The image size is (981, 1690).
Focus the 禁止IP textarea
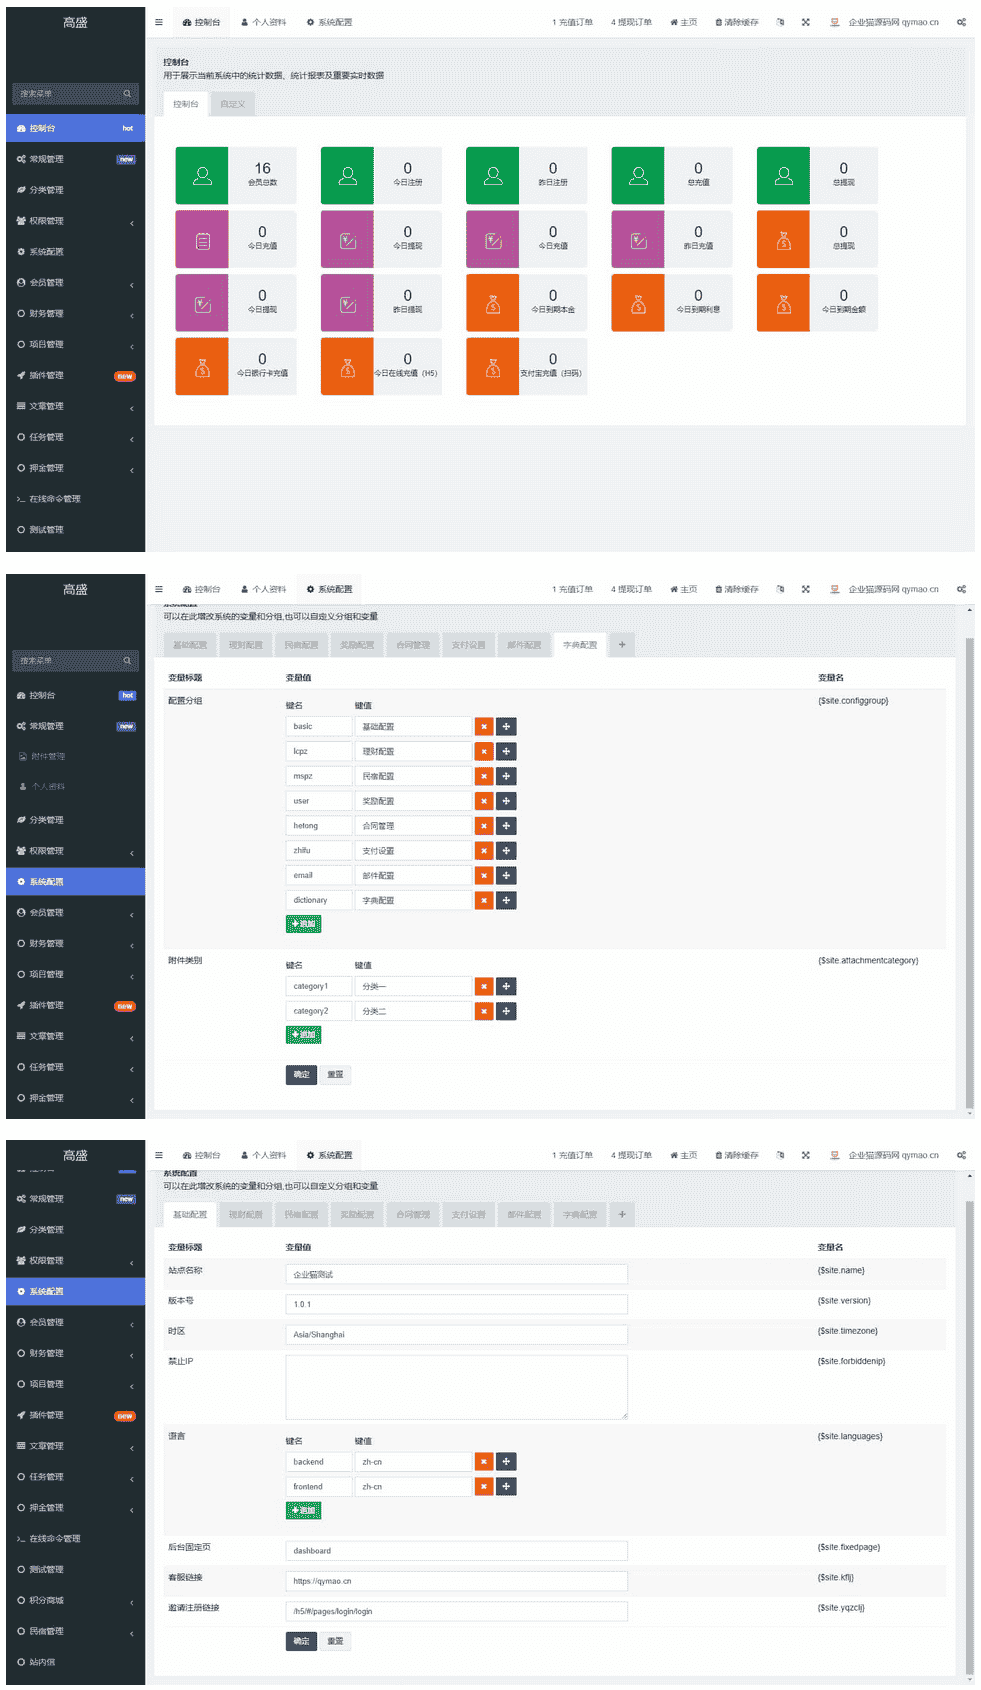(x=456, y=1388)
